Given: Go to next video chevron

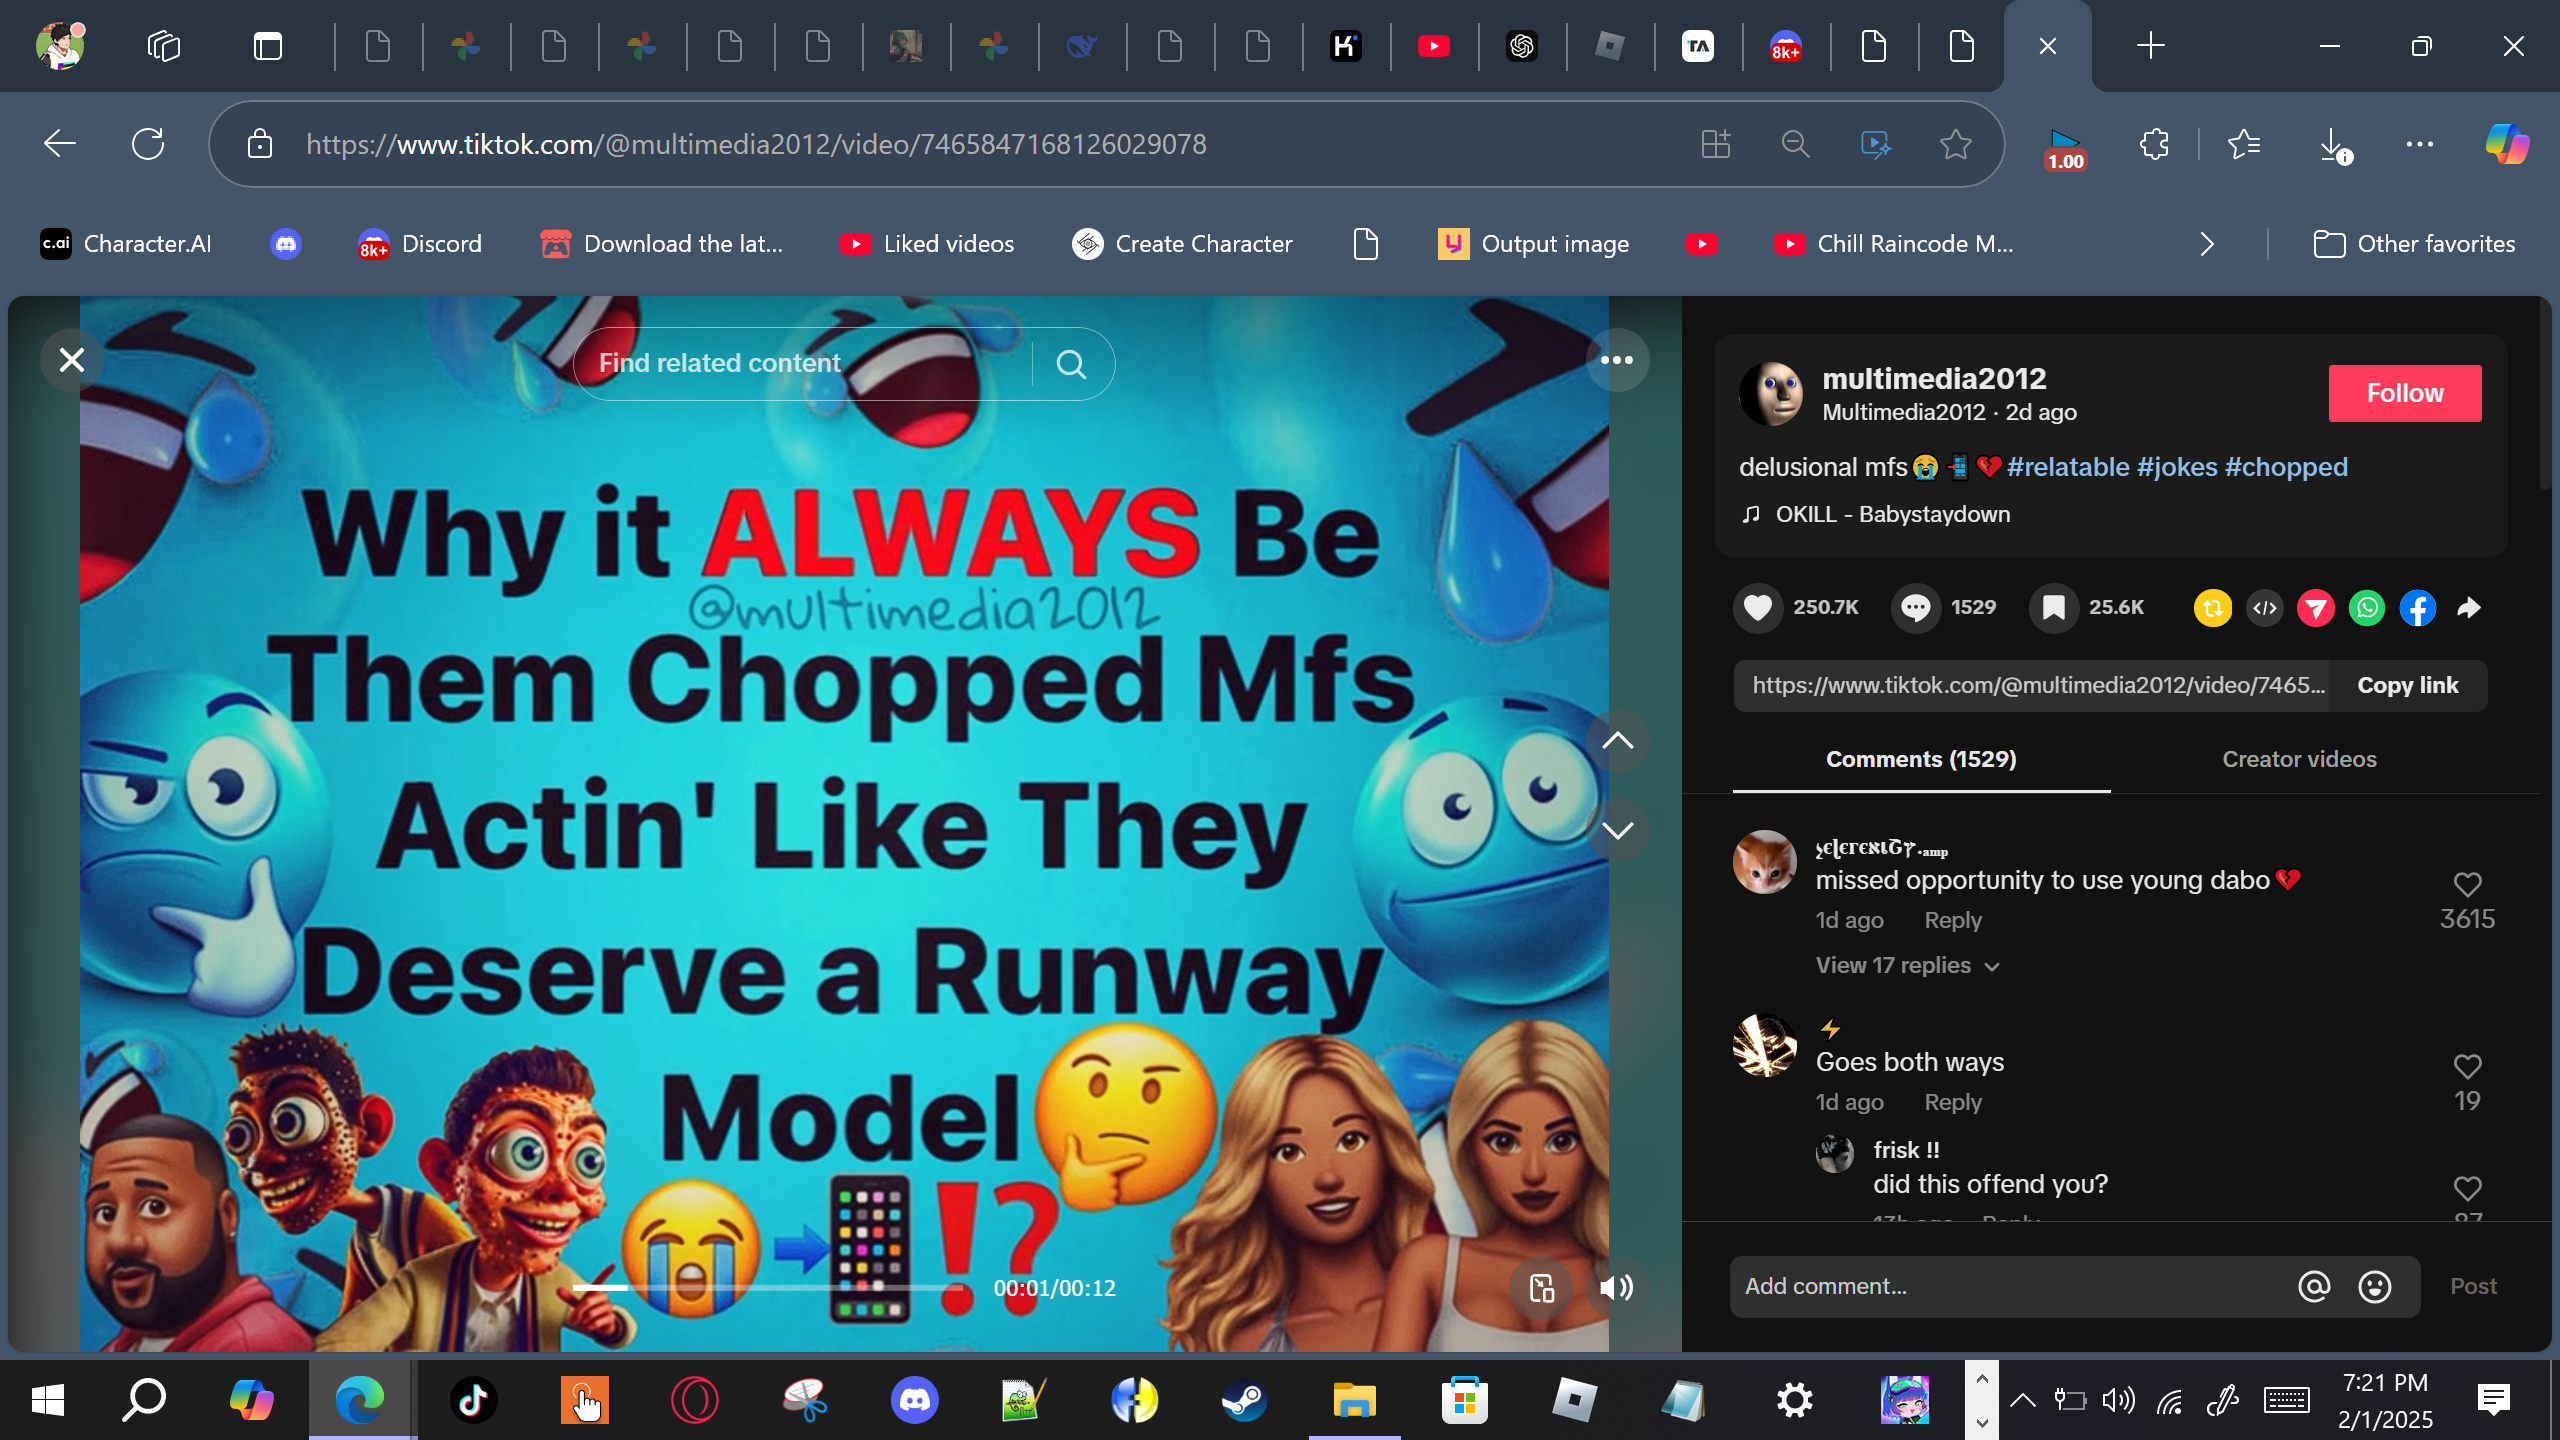Looking at the screenshot, I should [x=1617, y=830].
